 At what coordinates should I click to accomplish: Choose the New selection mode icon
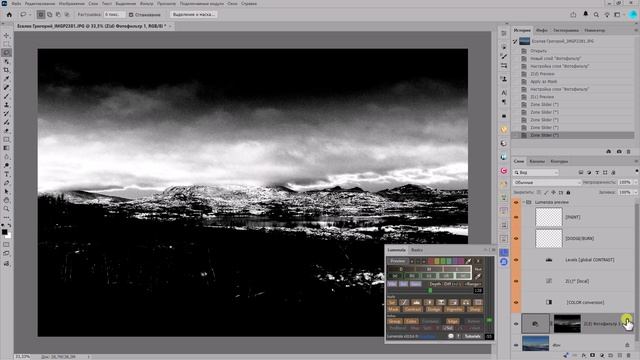pyautogui.click(x=41, y=14)
